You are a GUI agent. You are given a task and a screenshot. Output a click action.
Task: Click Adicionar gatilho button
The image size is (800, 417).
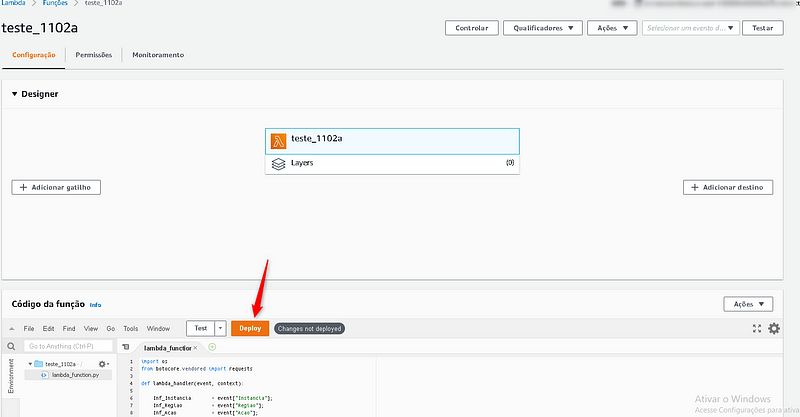[56, 187]
